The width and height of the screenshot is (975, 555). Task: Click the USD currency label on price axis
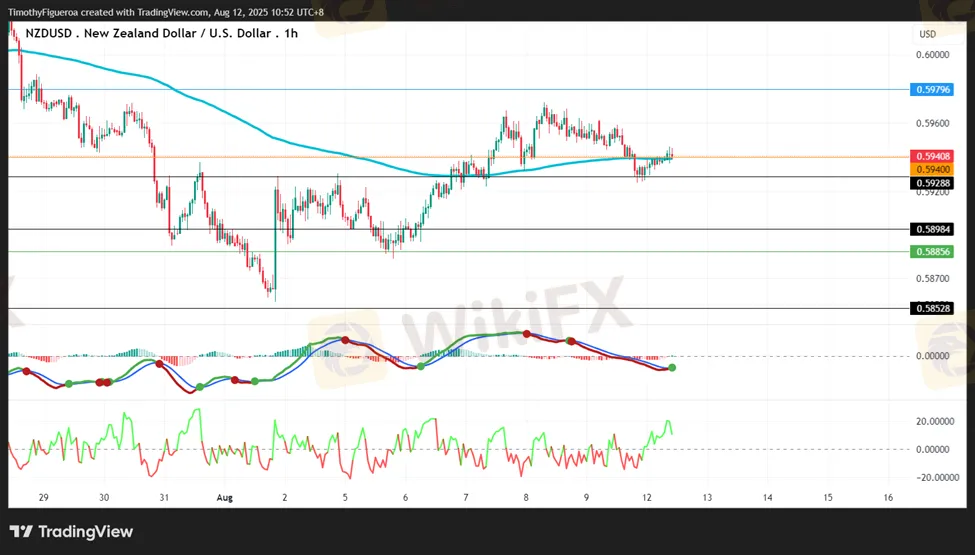(x=928, y=34)
